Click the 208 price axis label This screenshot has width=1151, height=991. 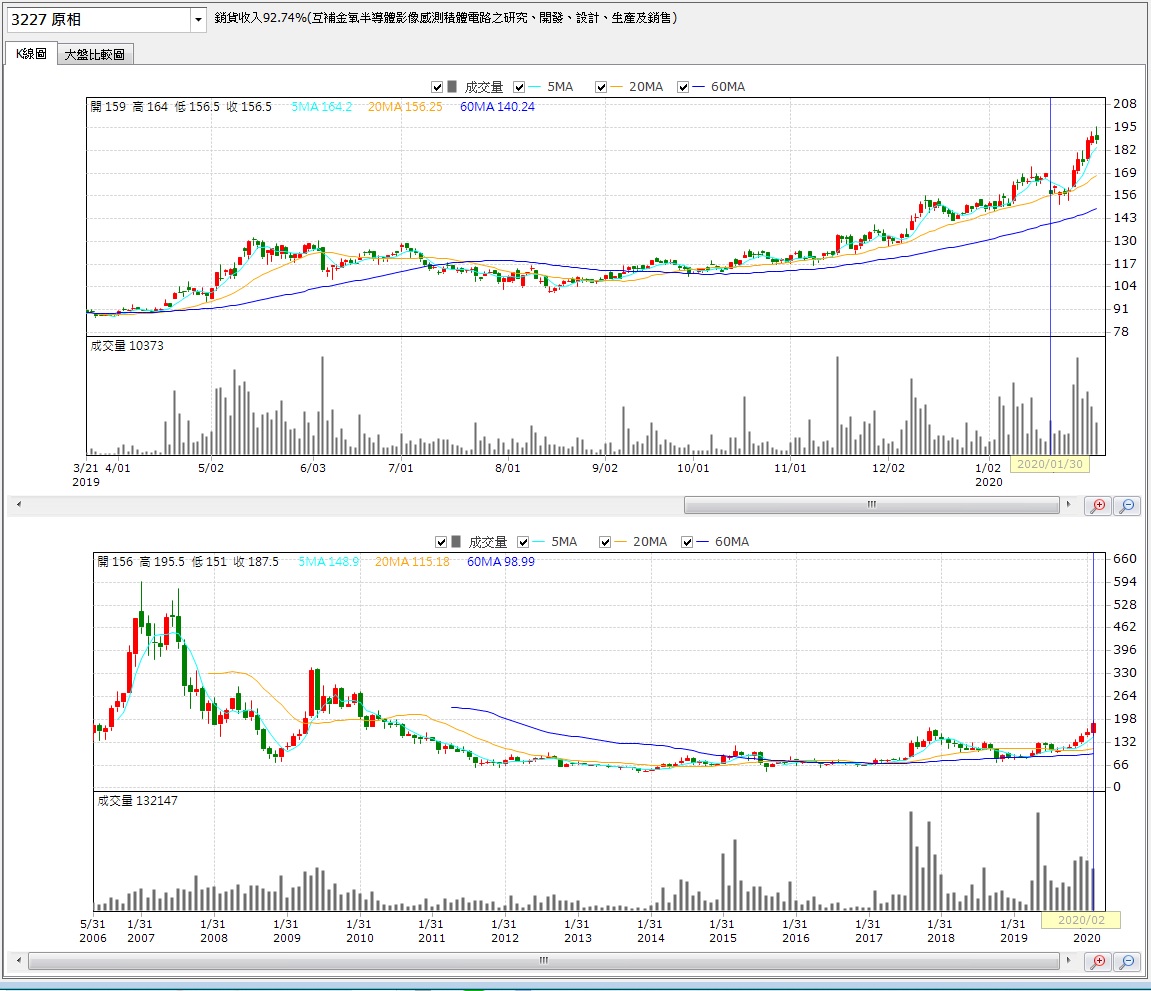1124,104
